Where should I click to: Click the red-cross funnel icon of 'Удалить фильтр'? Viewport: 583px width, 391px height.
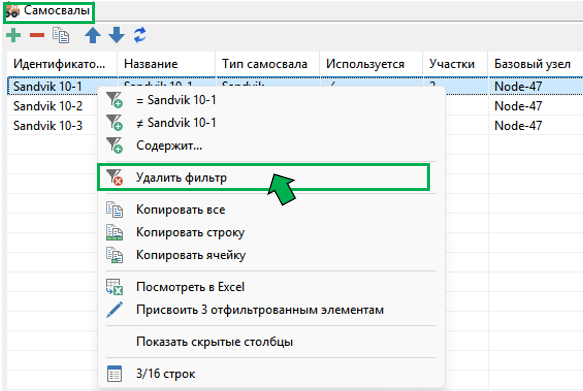[x=115, y=177]
